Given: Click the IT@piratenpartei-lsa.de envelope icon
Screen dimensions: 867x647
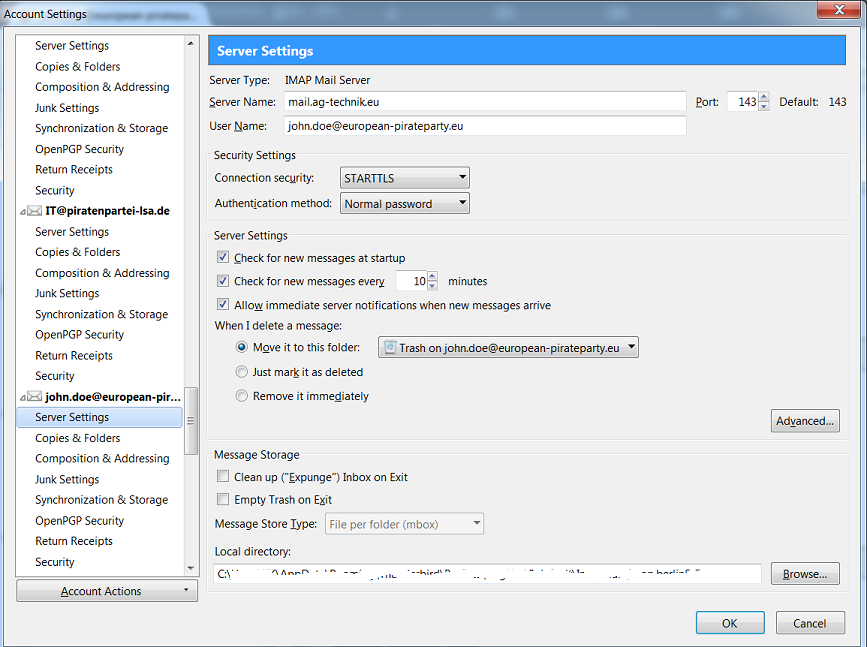Looking at the screenshot, I should (35, 211).
